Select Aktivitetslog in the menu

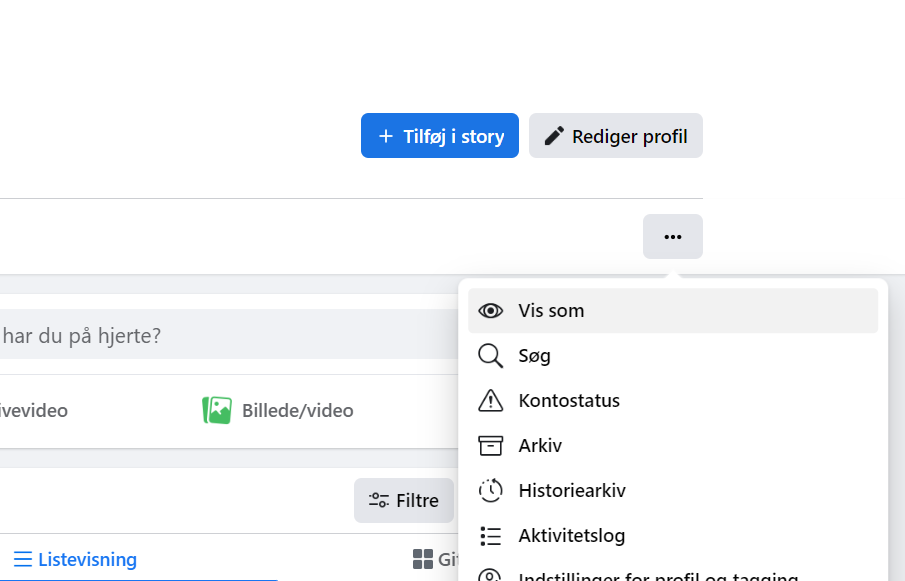click(x=571, y=535)
